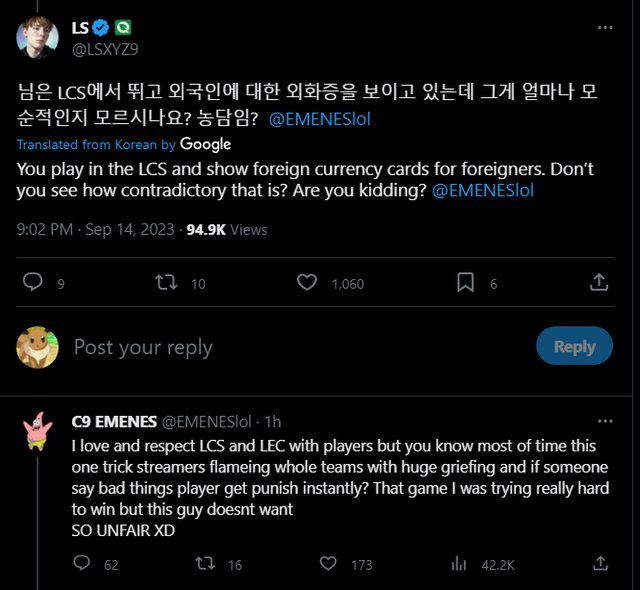
Task: Retweet the C9 EMENES reply
Action: click(x=205, y=564)
